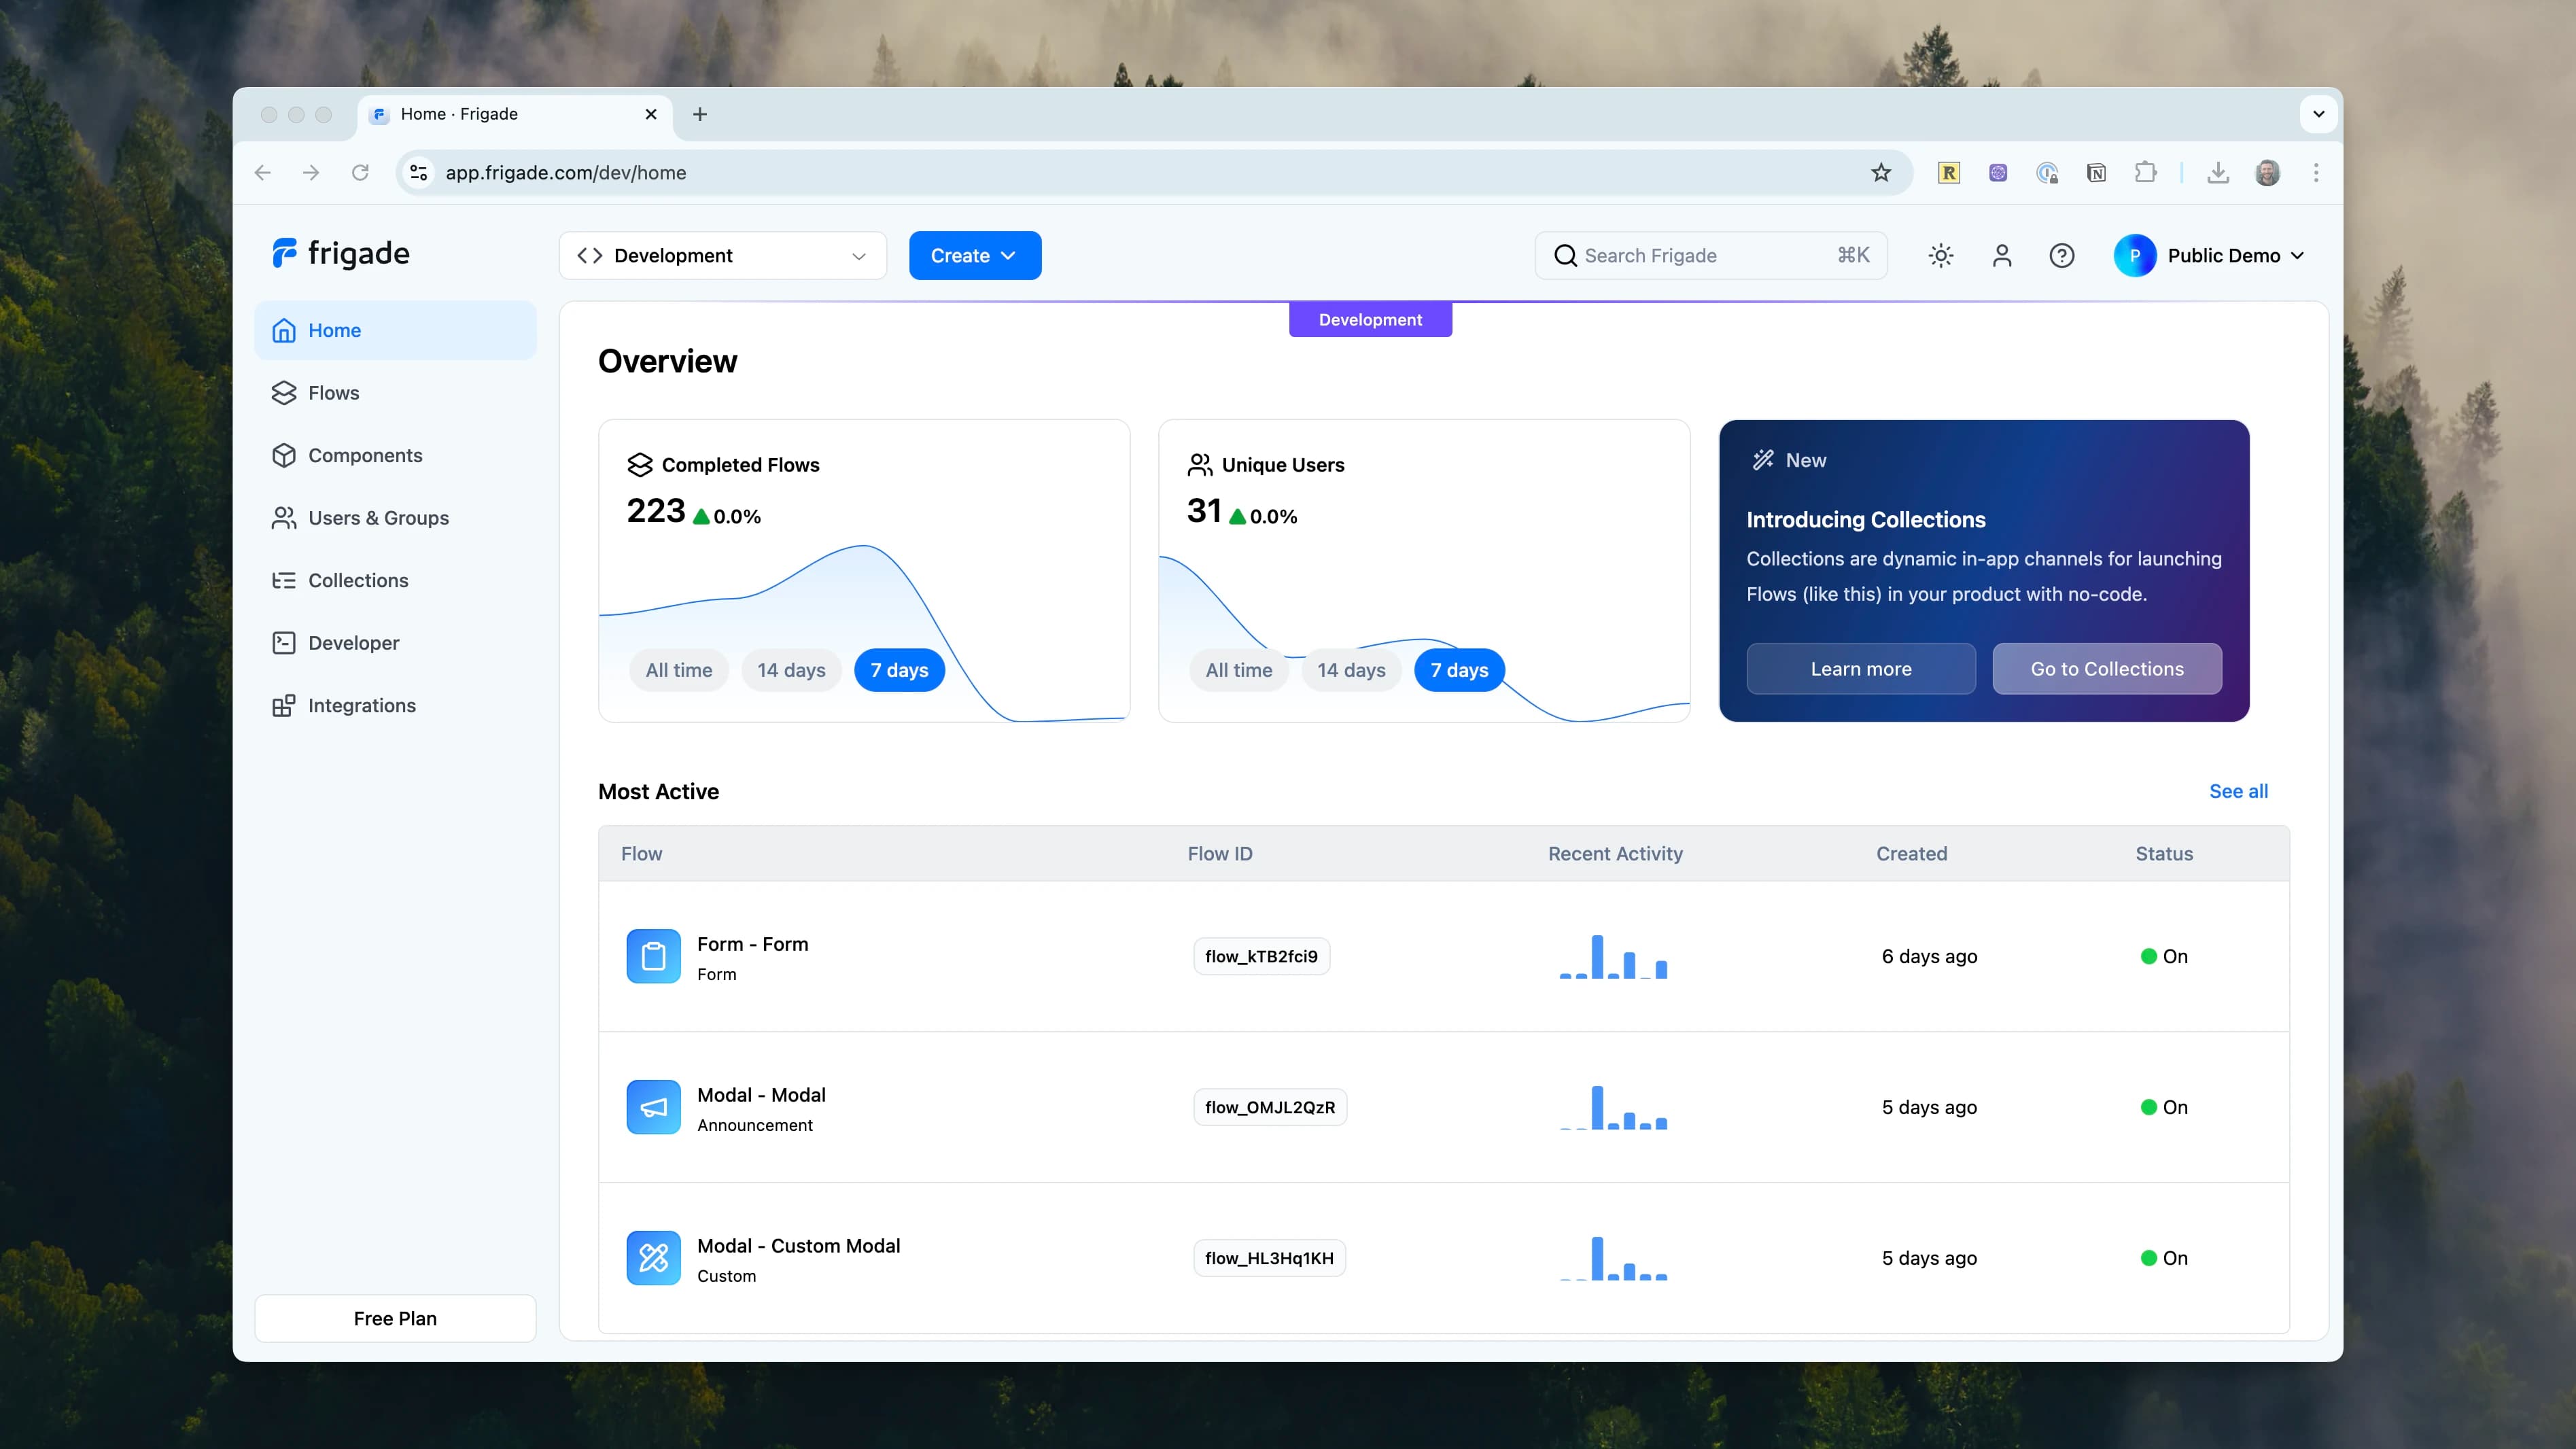Click the flow_kTB2fci9 ID chip

(1261, 956)
